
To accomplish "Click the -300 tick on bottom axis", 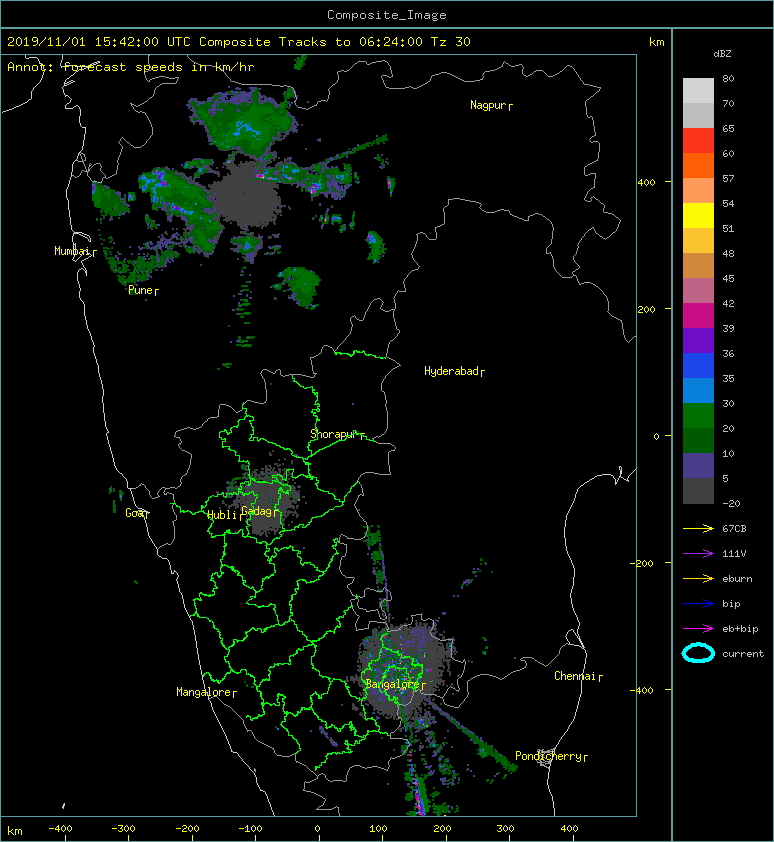I will coord(123,829).
